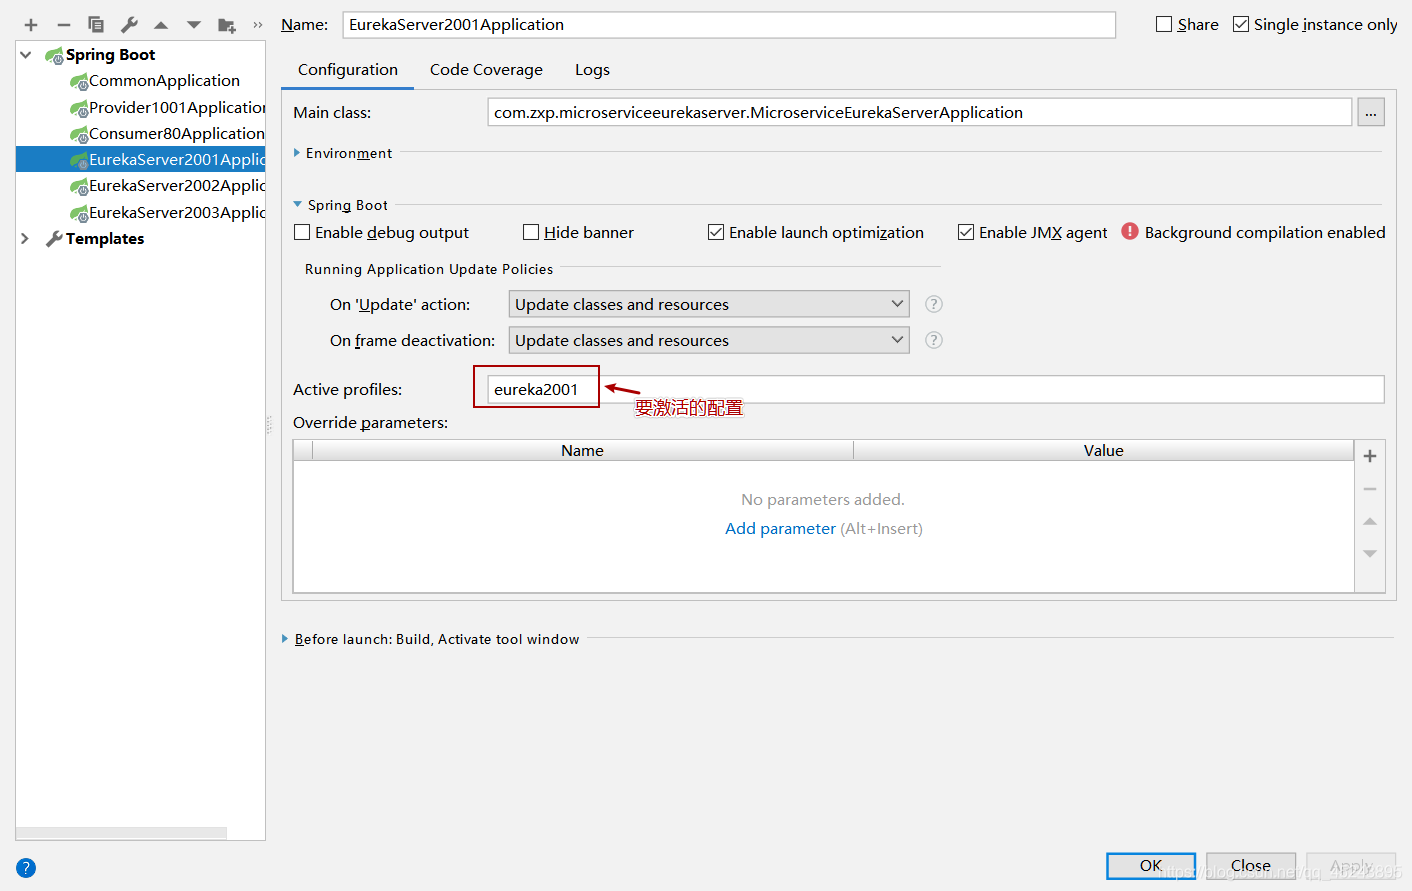The image size is (1412, 891).
Task: Click the Templates wrench icon
Action: click(54, 239)
